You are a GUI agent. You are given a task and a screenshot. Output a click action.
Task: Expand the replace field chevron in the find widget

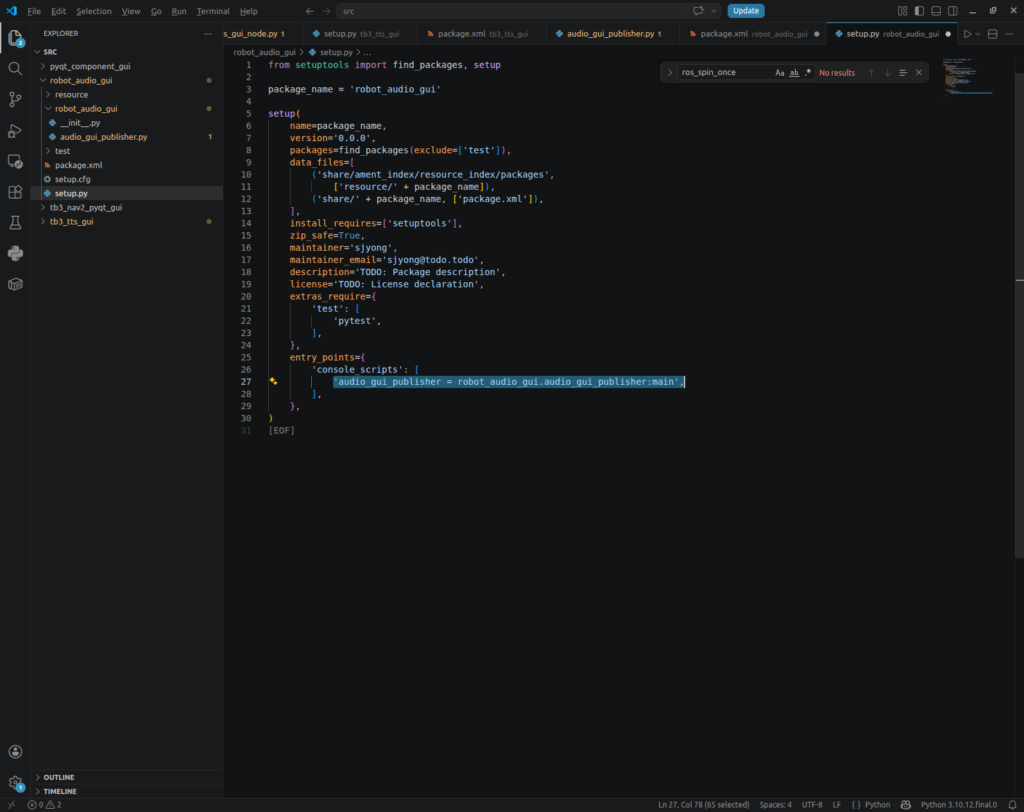pos(669,73)
